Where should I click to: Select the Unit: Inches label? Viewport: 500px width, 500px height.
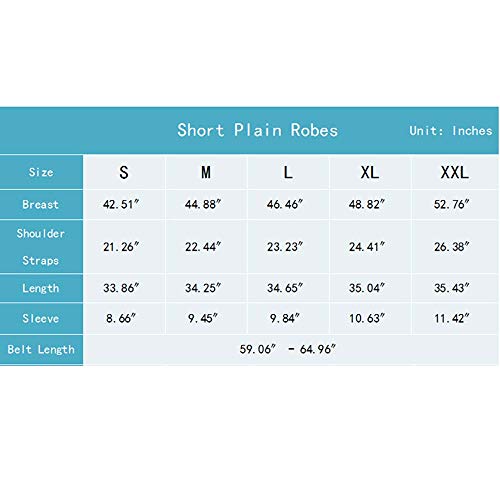(451, 131)
